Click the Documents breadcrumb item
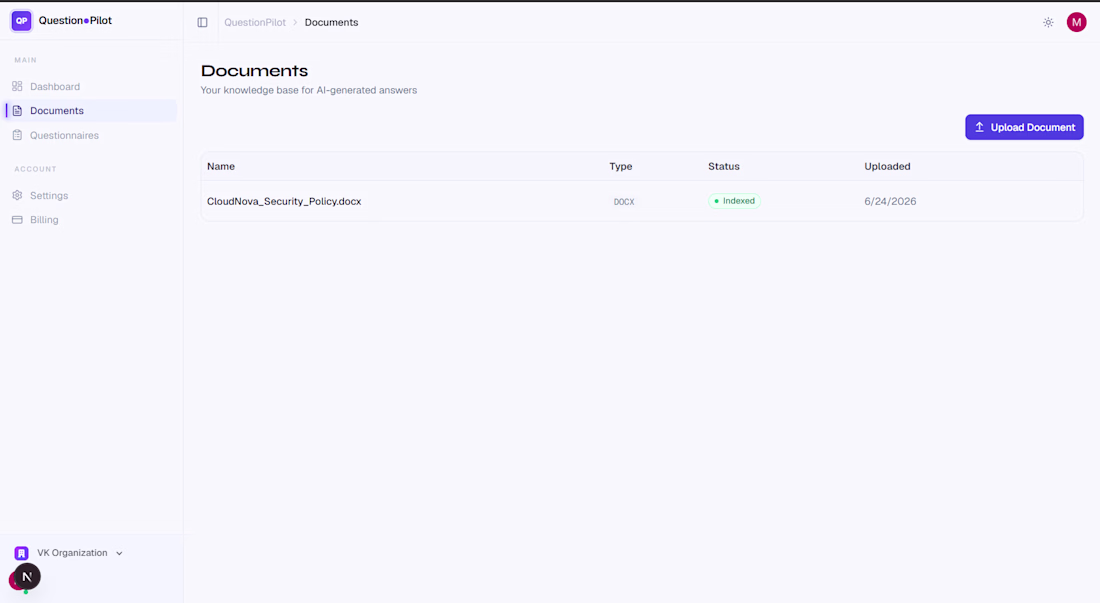This screenshot has height=603, width=1100. click(331, 22)
